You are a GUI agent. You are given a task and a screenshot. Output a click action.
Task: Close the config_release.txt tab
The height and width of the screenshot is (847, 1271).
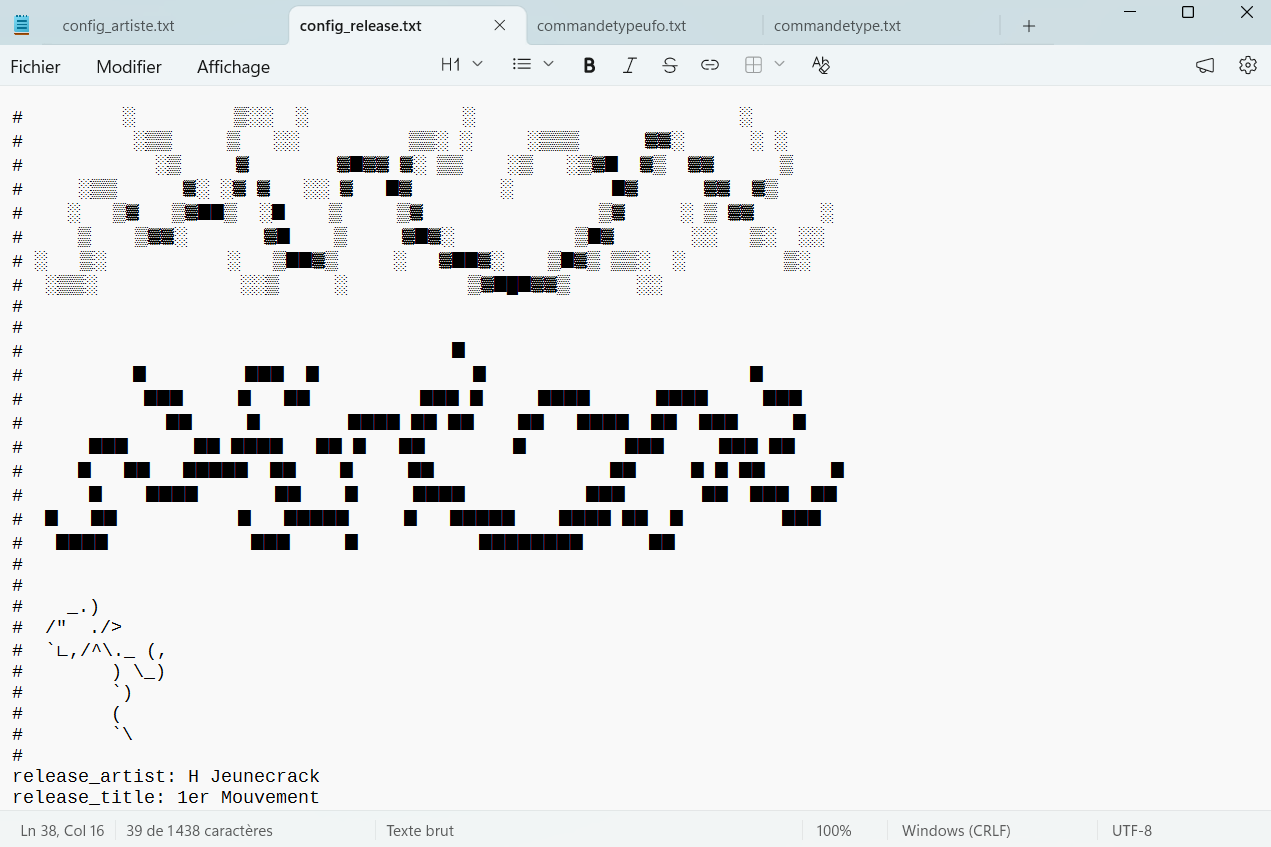pyautogui.click(x=499, y=25)
